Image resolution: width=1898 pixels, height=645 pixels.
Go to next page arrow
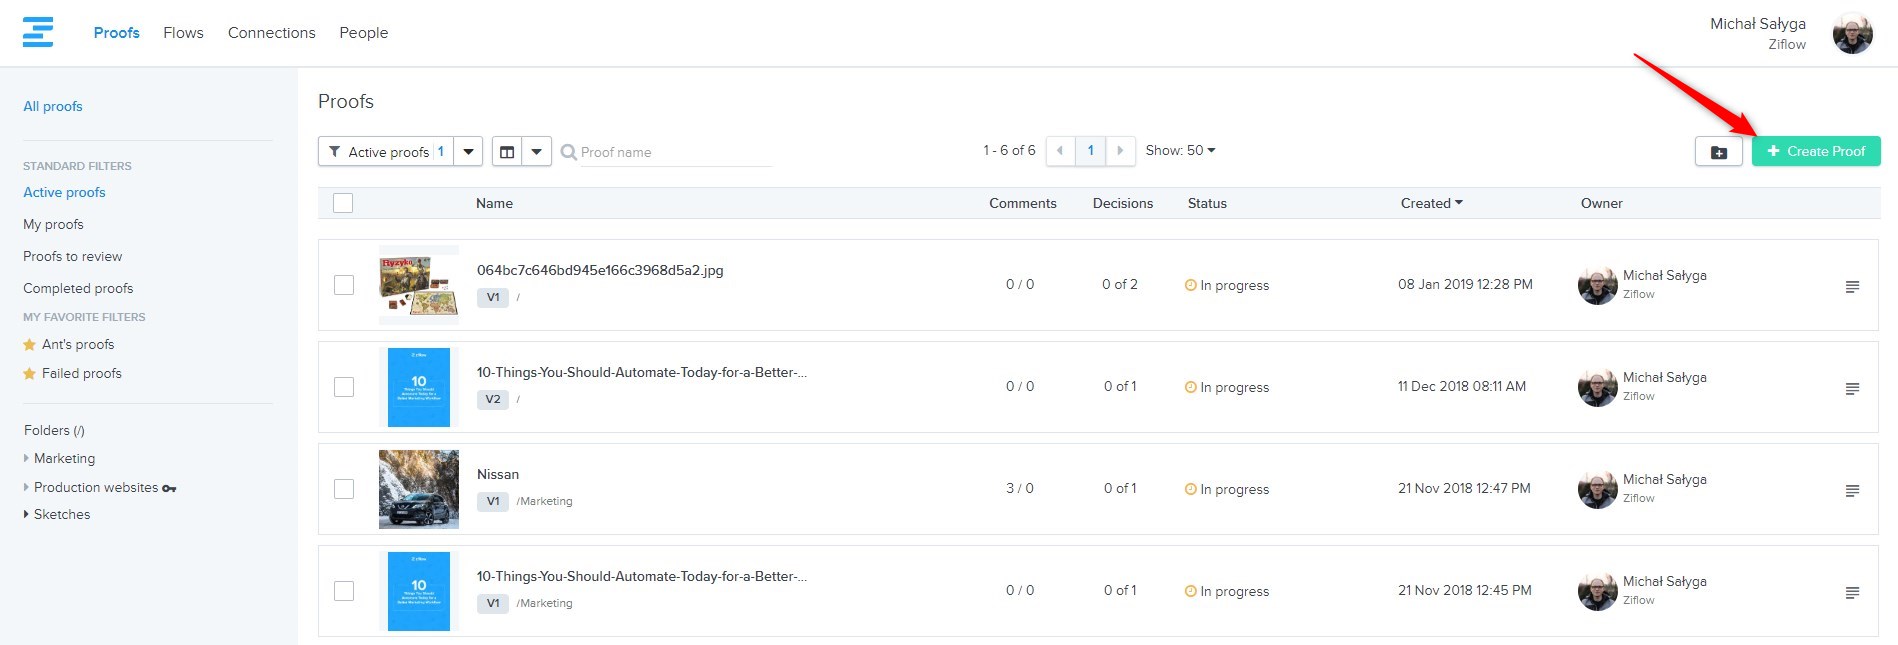[x=1120, y=151]
